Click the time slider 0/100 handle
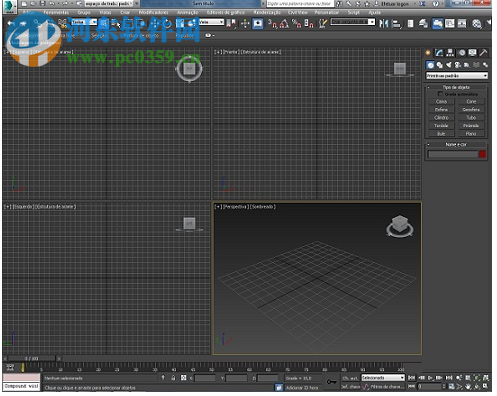 [x=32, y=359]
